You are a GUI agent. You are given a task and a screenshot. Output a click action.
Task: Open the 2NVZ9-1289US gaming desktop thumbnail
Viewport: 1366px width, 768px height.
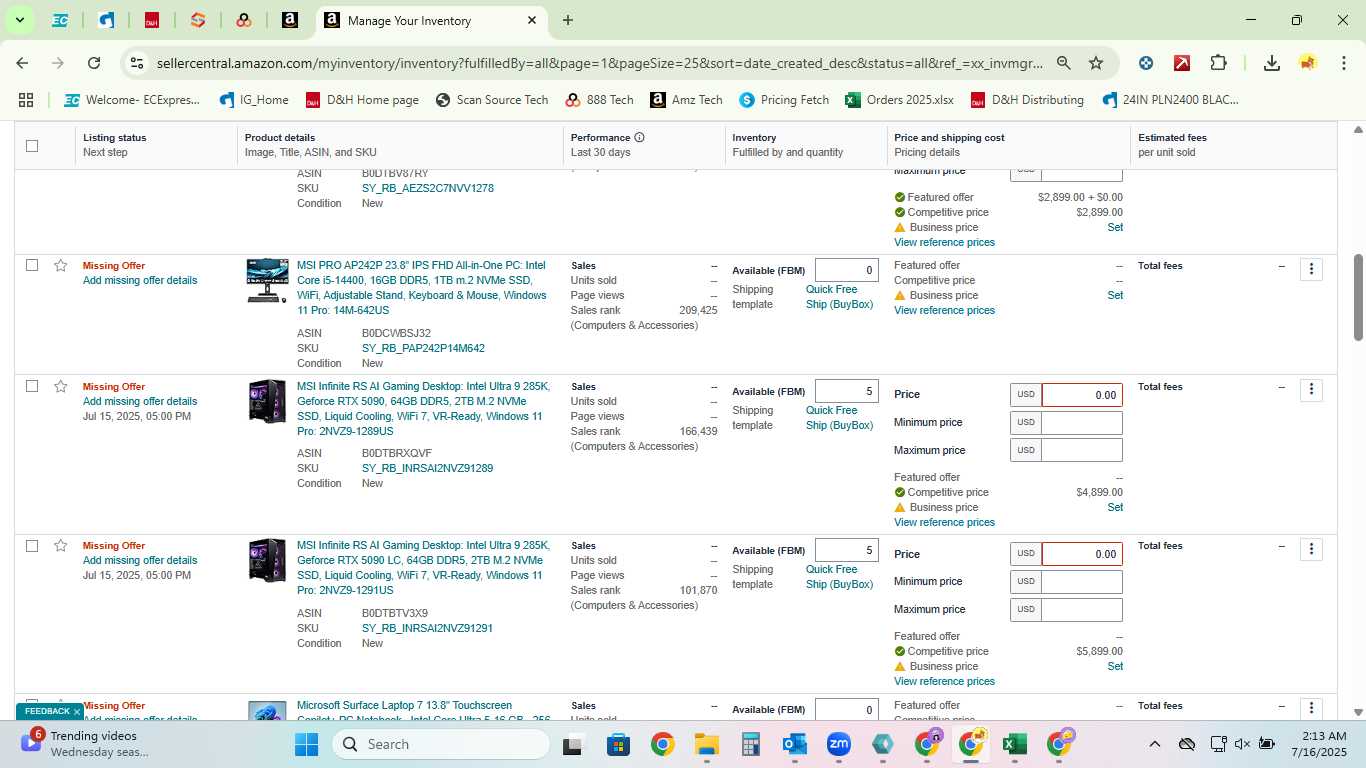(267, 401)
